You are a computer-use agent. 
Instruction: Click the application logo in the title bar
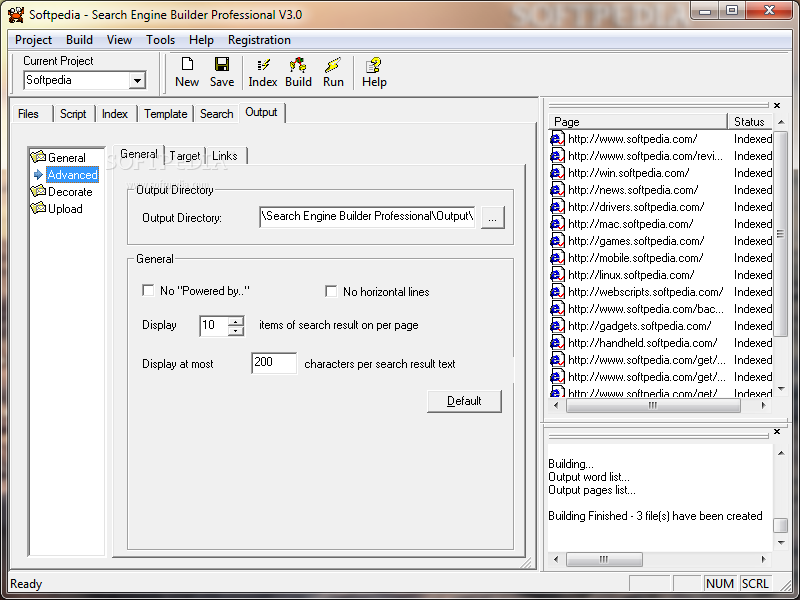click(x=15, y=14)
